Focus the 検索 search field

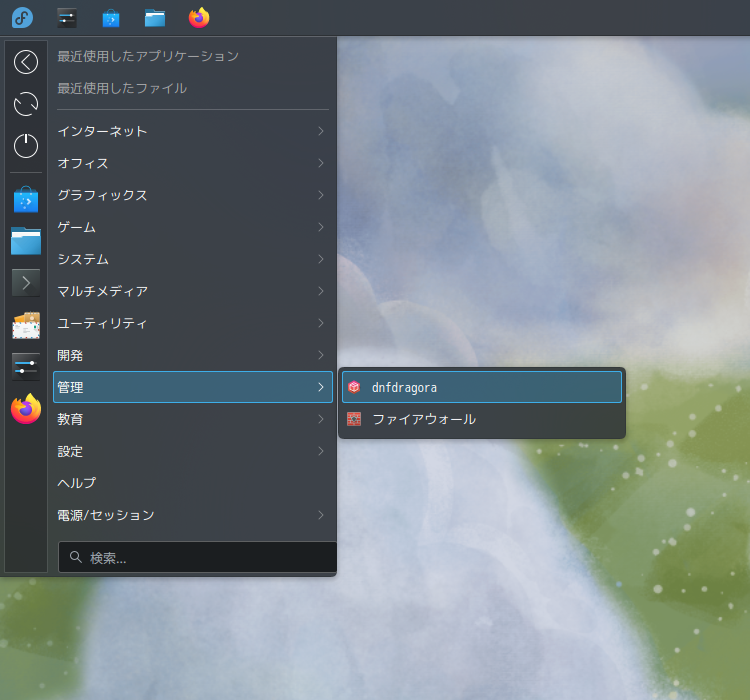tap(198, 557)
